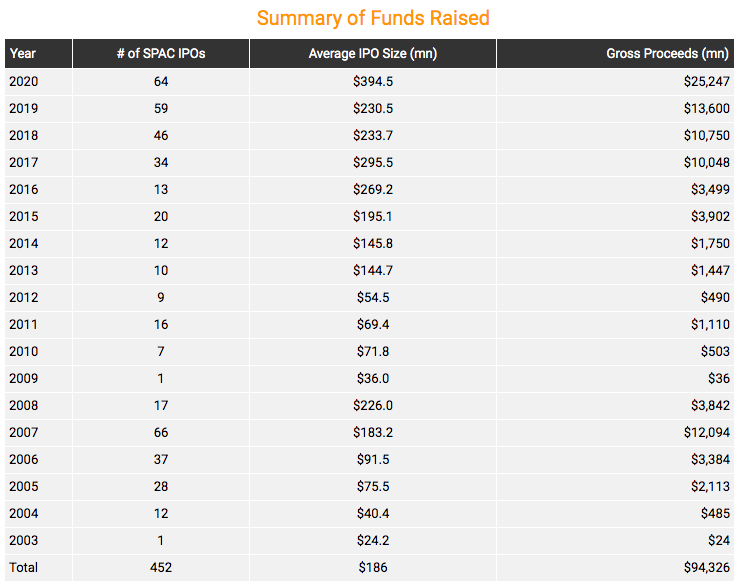Screen dimensions: 743x585
Task: Select the 66 IPO count in 2007 row
Action: 161,432
